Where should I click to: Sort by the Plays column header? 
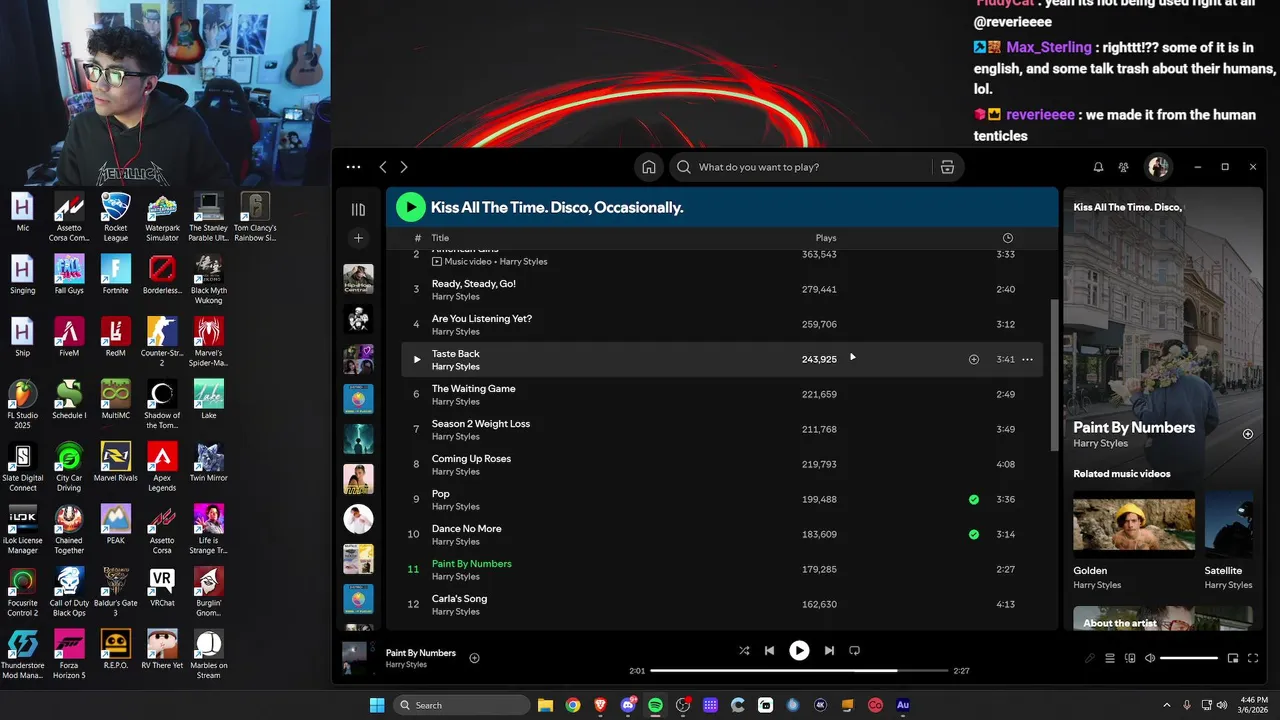coord(826,238)
